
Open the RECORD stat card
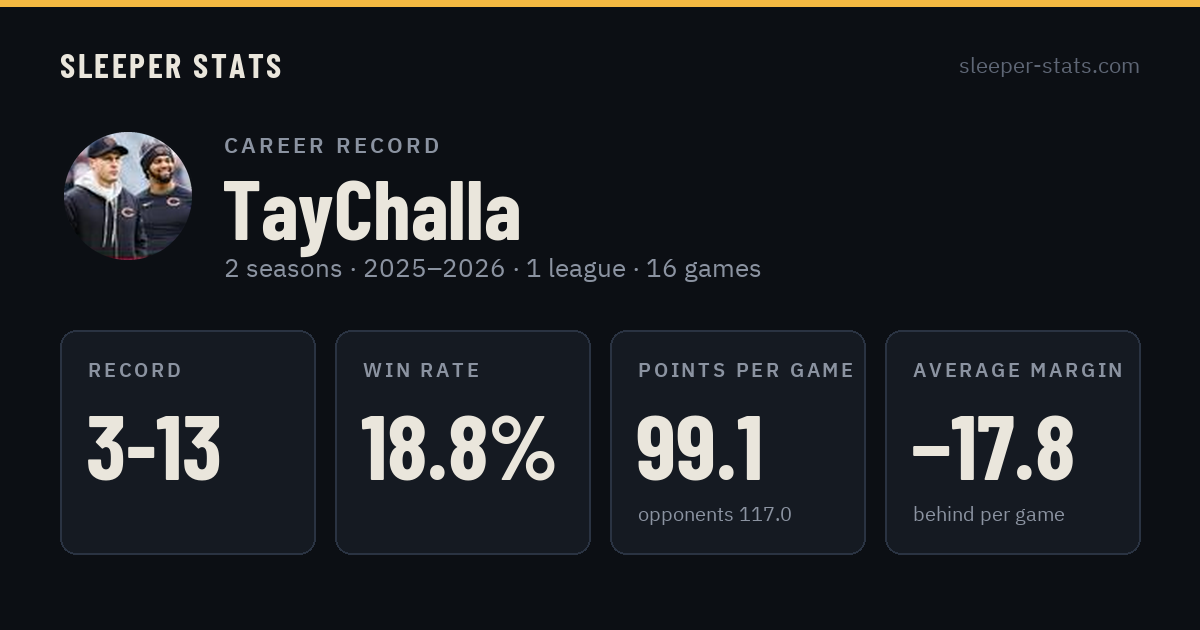click(188, 442)
